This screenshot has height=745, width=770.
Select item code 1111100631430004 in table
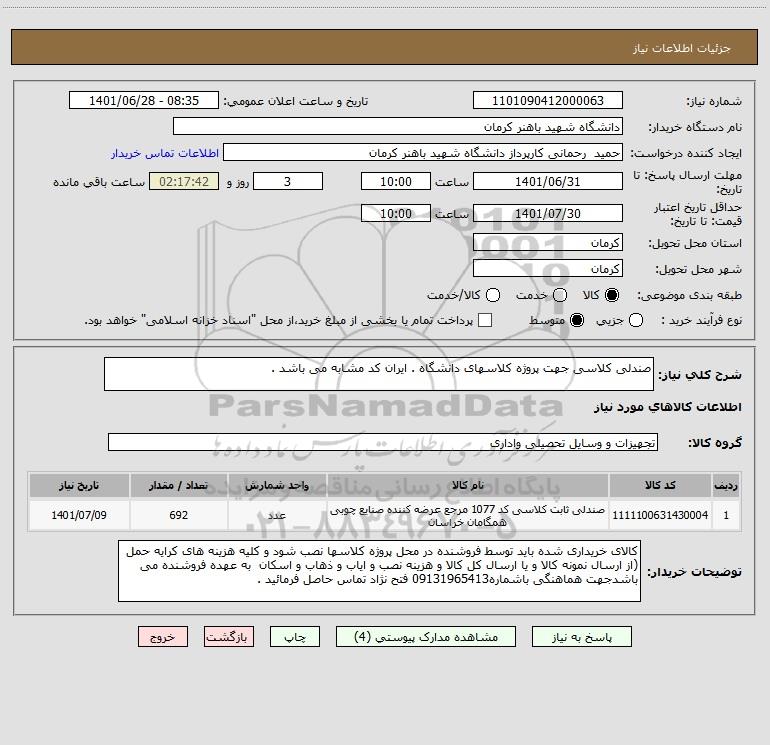point(660,515)
